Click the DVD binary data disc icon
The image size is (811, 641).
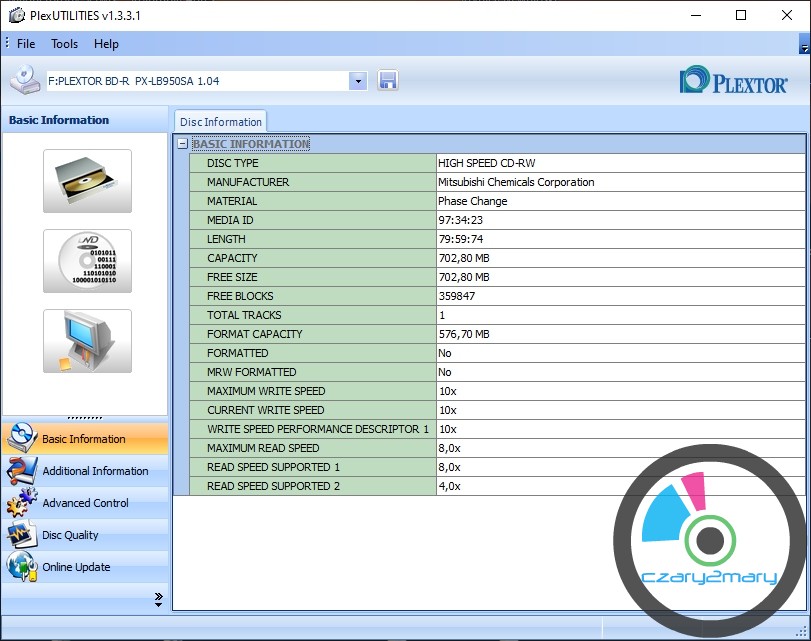[x=87, y=261]
